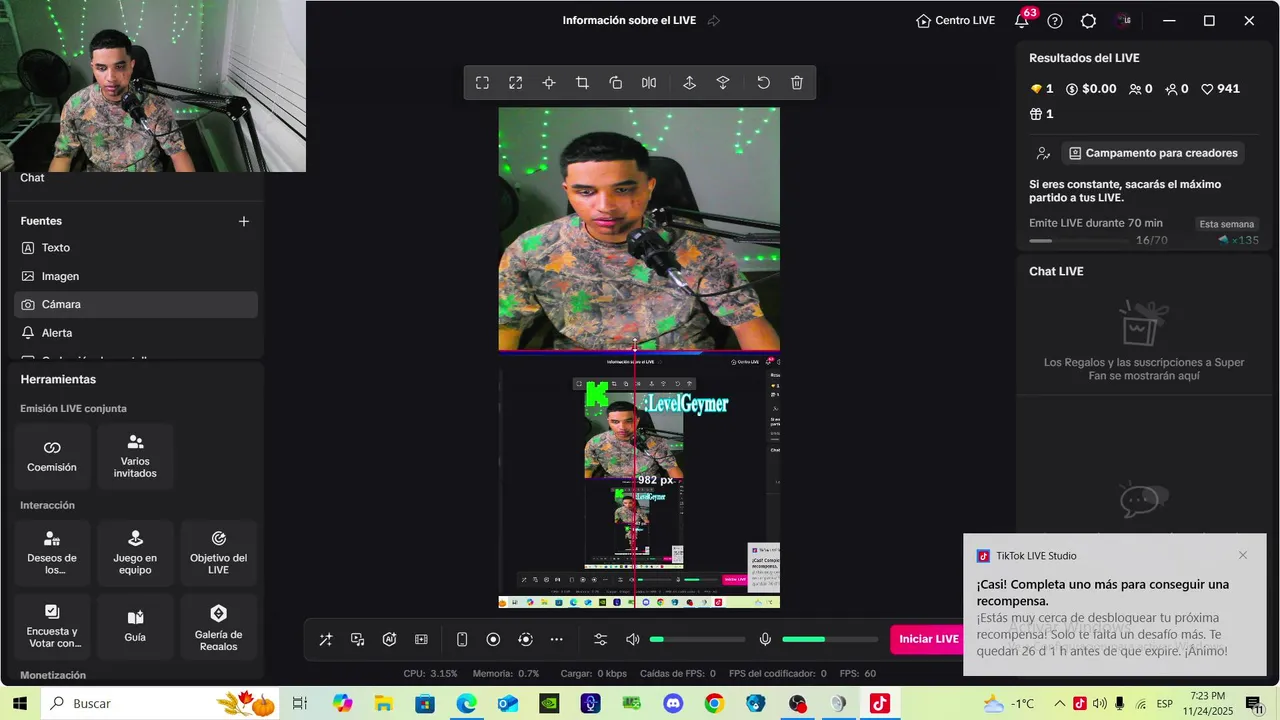Image resolution: width=1280 pixels, height=720 pixels.
Task: Open audio mixer settings sliders icon
Action: tap(600, 639)
